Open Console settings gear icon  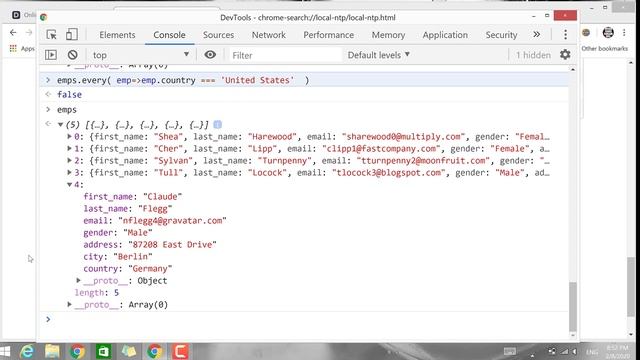[x=565, y=54]
